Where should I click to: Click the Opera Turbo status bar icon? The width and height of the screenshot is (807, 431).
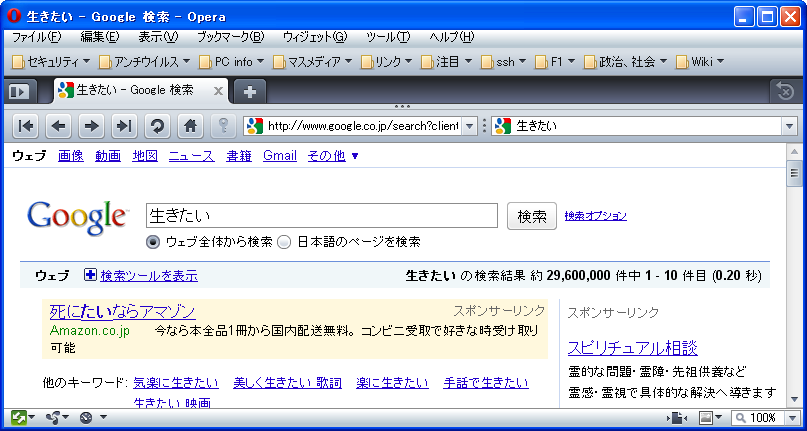[x=86, y=417]
